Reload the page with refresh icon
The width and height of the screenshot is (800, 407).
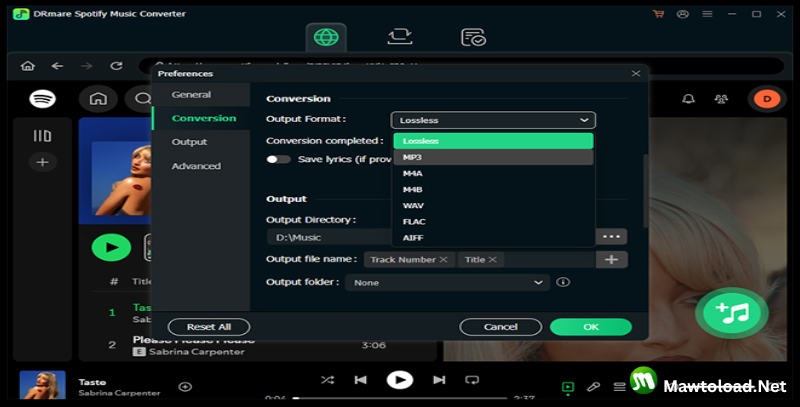click(x=116, y=66)
